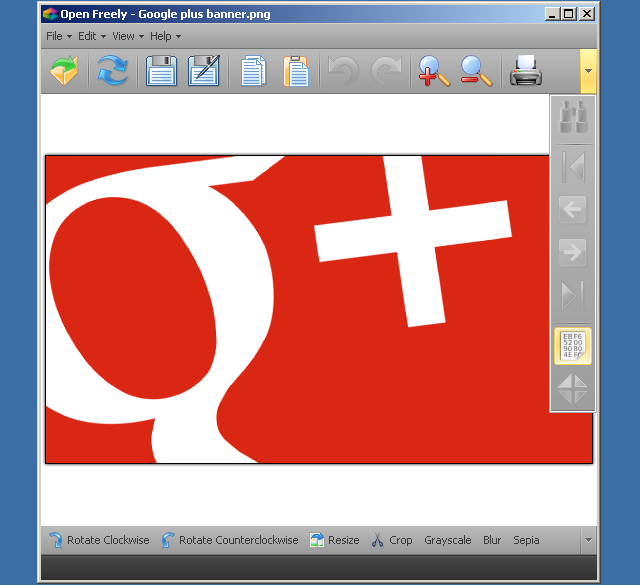Apply the Blur effect

[x=492, y=540]
